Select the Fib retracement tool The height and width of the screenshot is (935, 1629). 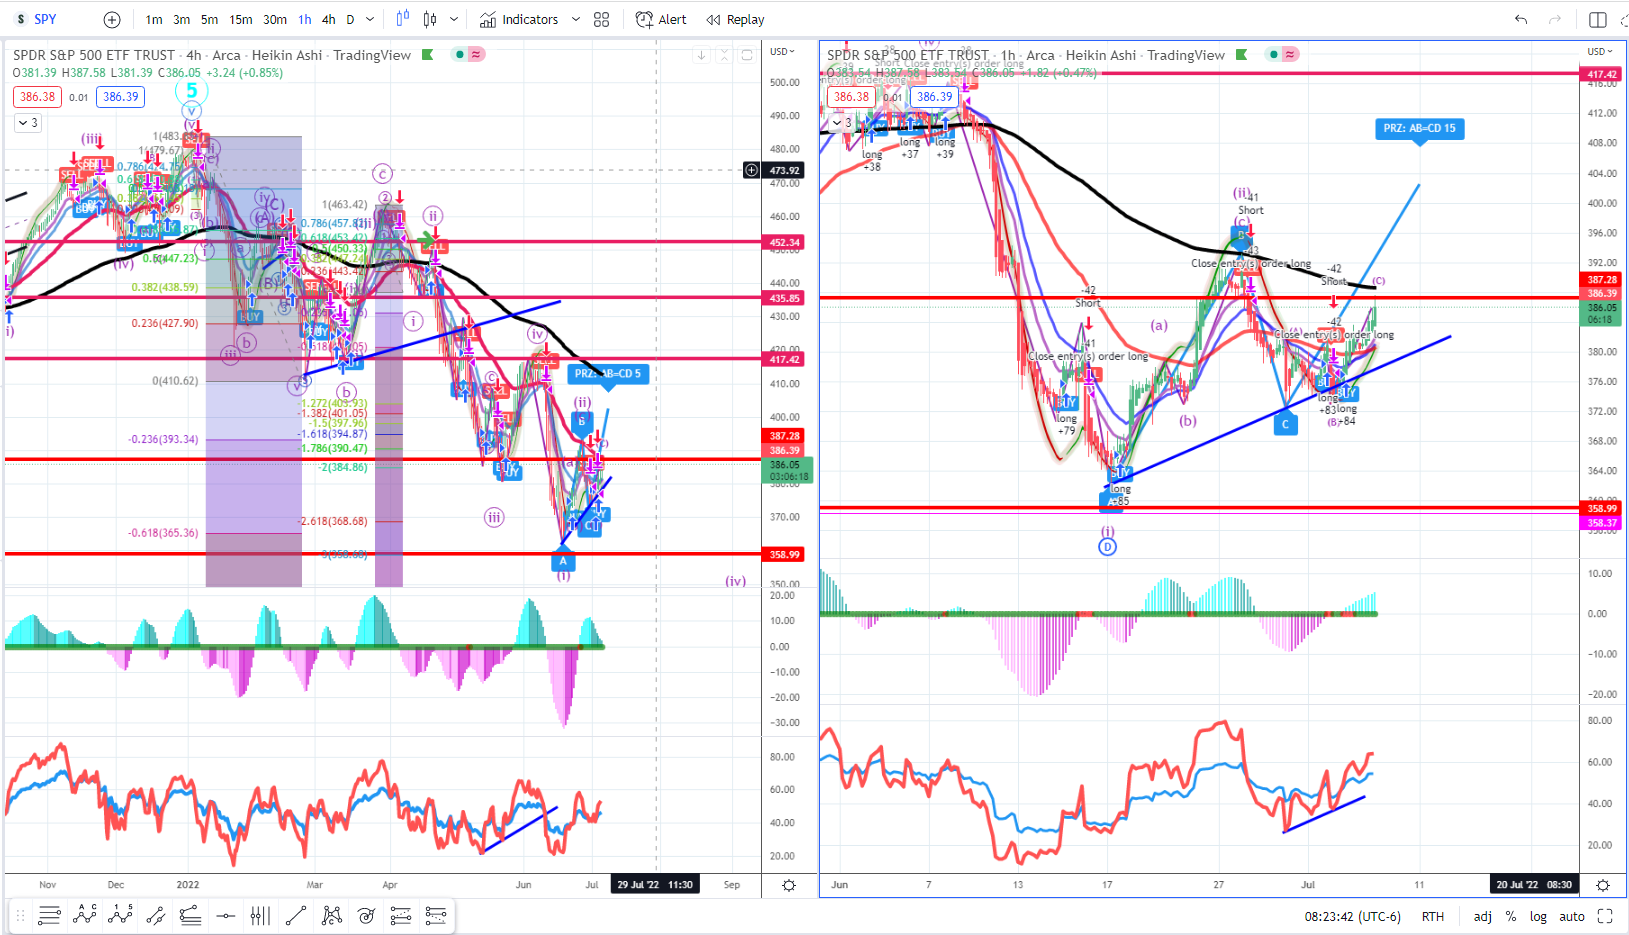click(x=401, y=915)
